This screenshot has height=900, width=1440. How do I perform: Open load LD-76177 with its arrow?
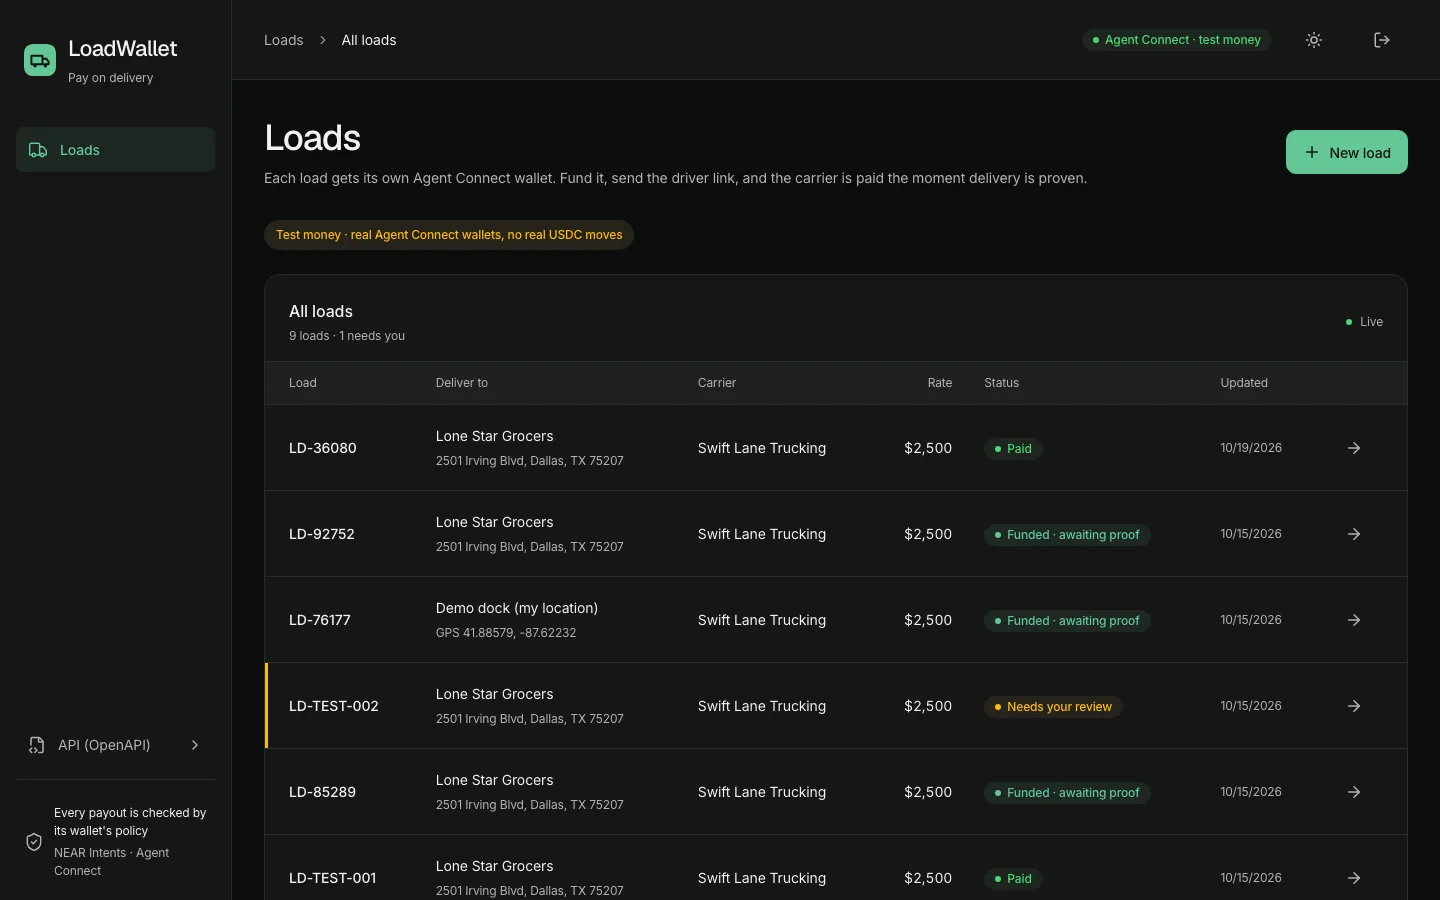[x=1354, y=620]
